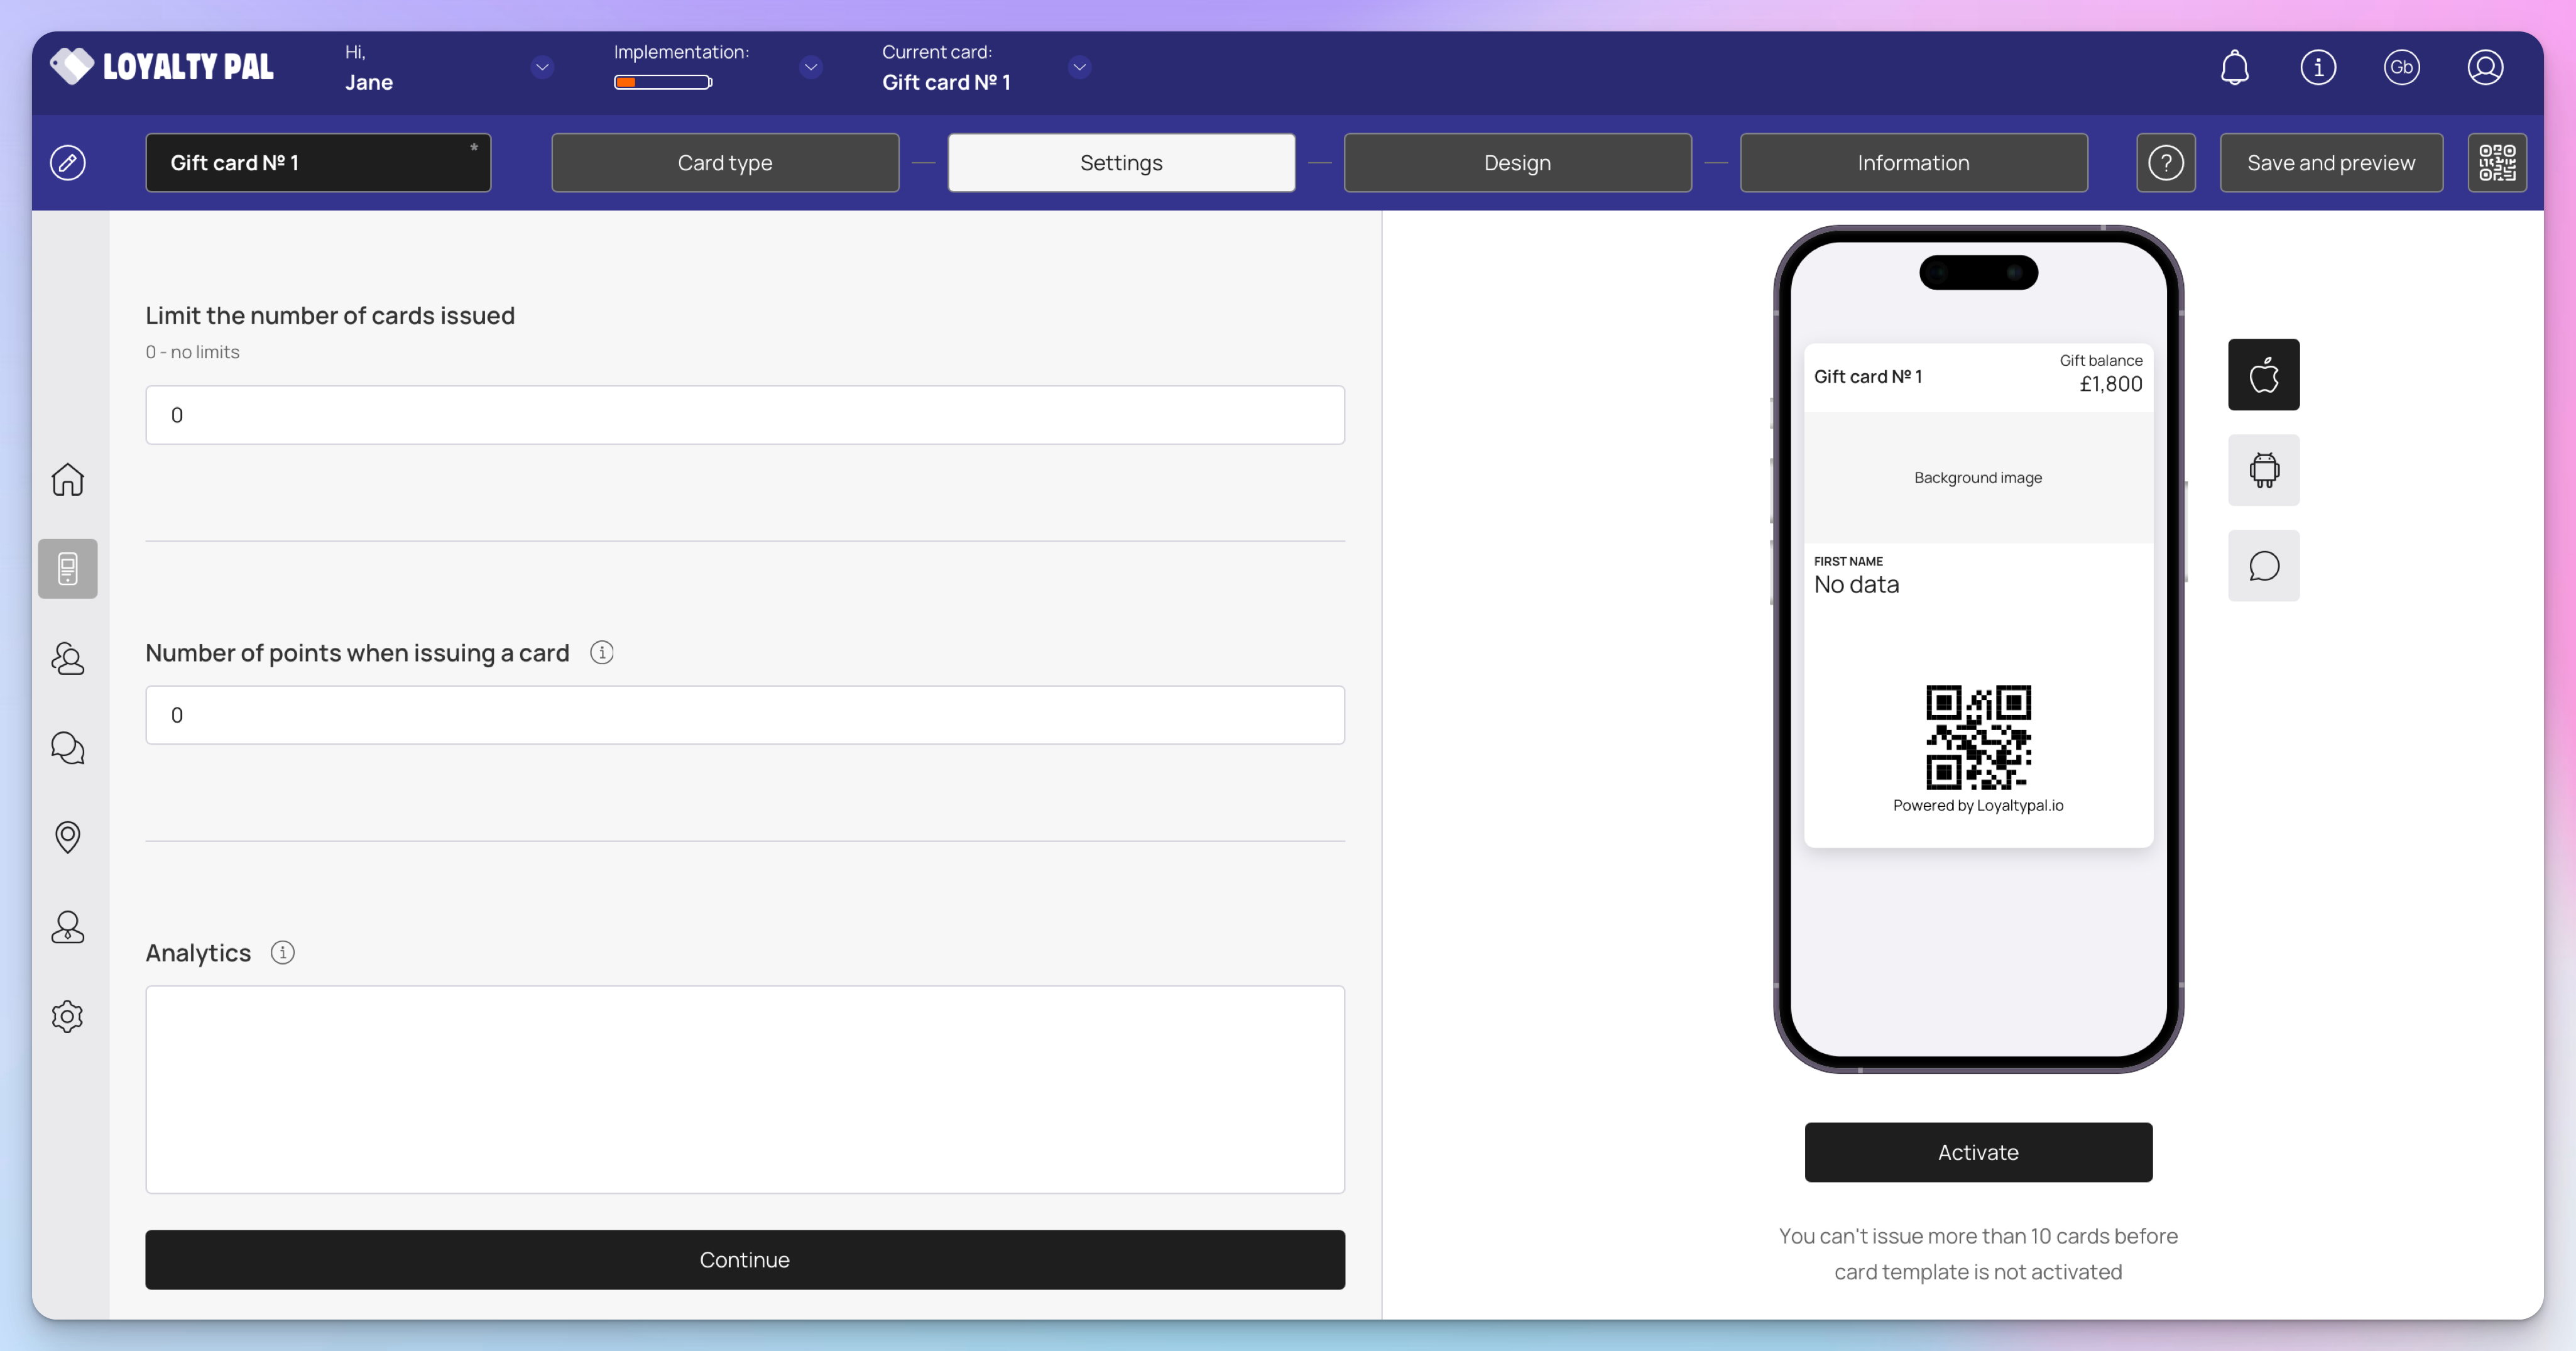Show info for points when issuing

(601, 653)
